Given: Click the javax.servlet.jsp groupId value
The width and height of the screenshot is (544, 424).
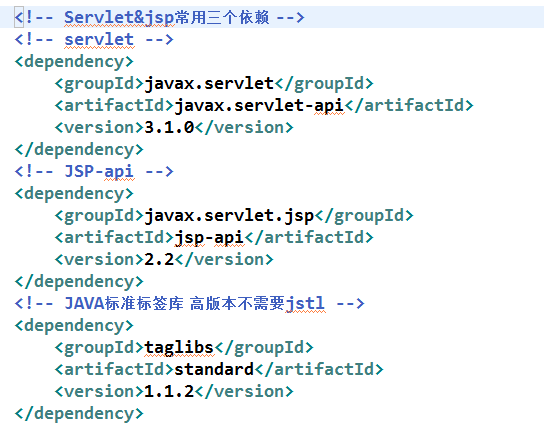Looking at the screenshot, I should [x=229, y=216].
